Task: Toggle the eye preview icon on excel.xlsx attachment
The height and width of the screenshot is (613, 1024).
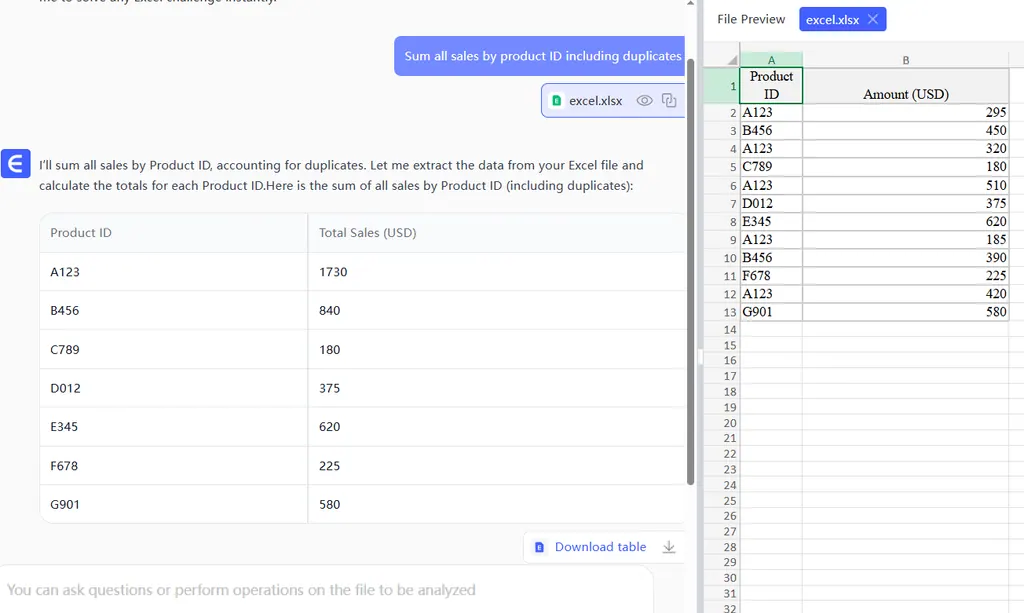Action: click(645, 100)
